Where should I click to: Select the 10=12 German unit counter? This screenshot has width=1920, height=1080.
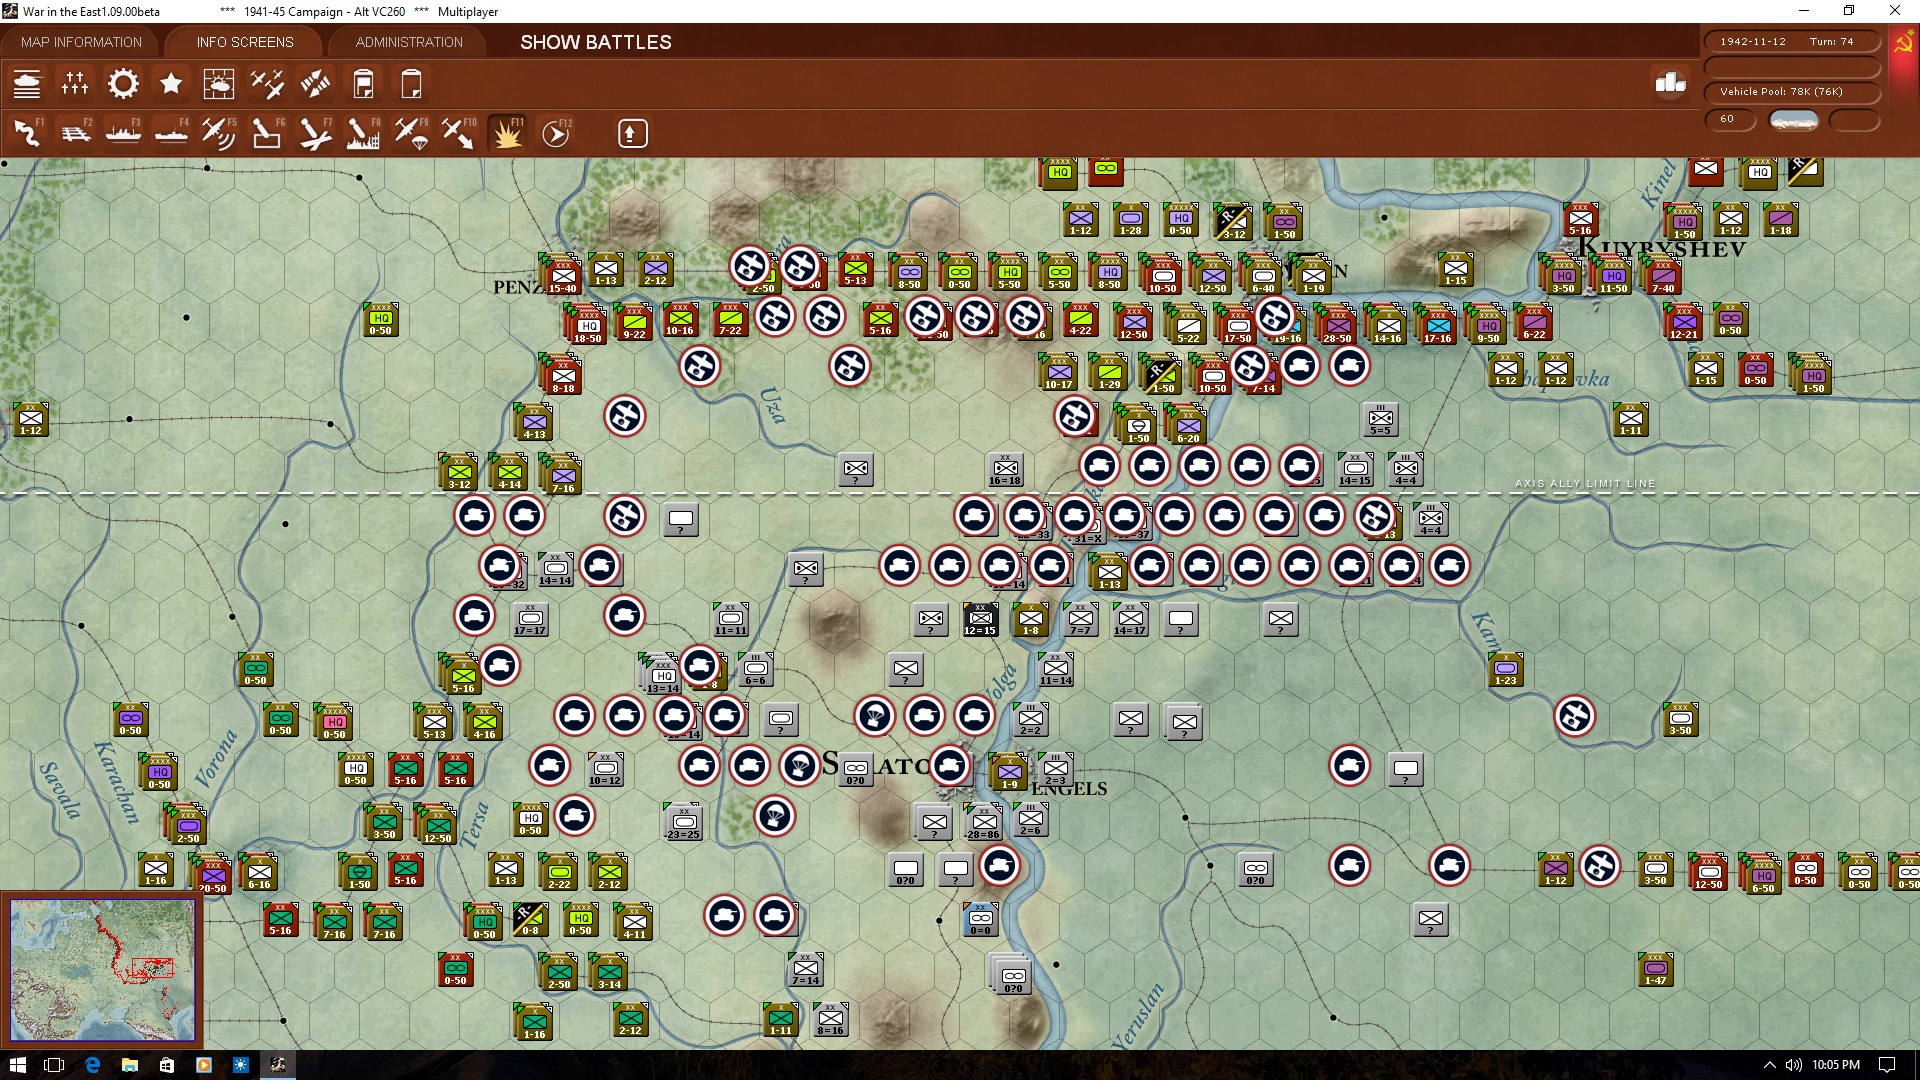pyautogui.click(x=606, y=769)
